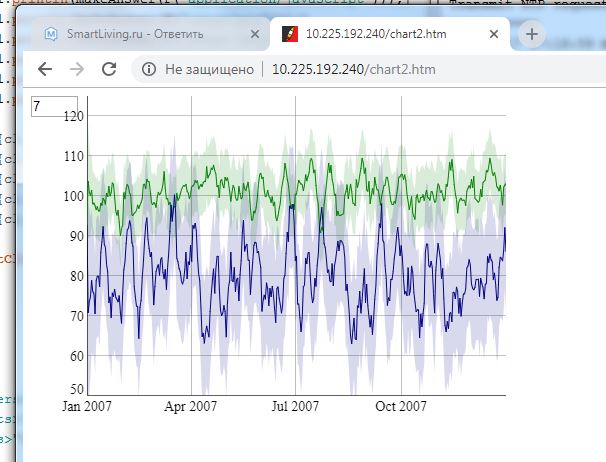
Task: Click the SmartLiving tab favicon
Action: pyautogui.click(x=51, y=34)
